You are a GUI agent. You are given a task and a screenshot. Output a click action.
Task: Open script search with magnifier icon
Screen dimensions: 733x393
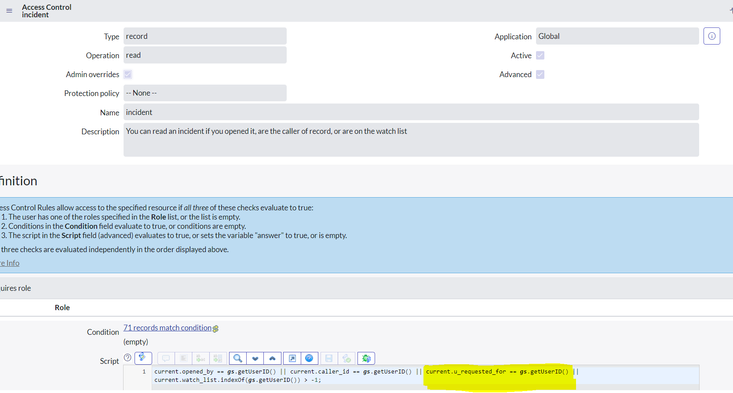[x=237, y=358]
